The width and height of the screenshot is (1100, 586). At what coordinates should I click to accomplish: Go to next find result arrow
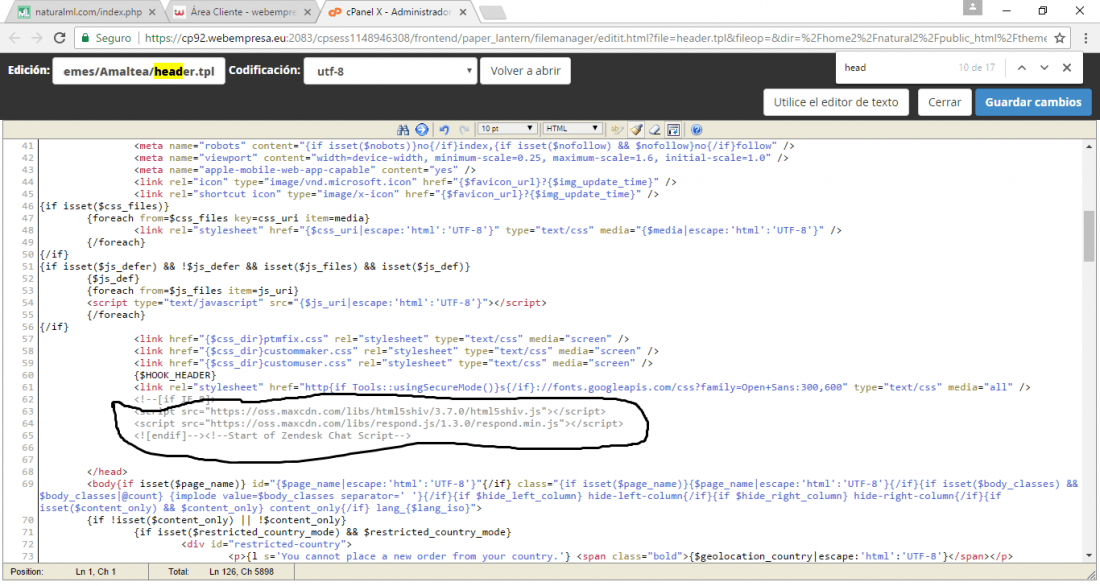[x=1044, y=67]
